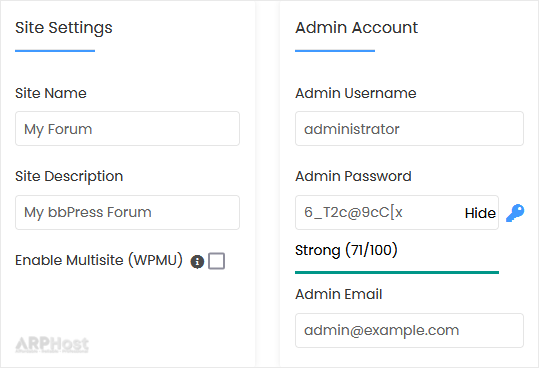Click the Admin Password label
The width and height of the screenshot is (539, 368).
(x=353, y=176)
